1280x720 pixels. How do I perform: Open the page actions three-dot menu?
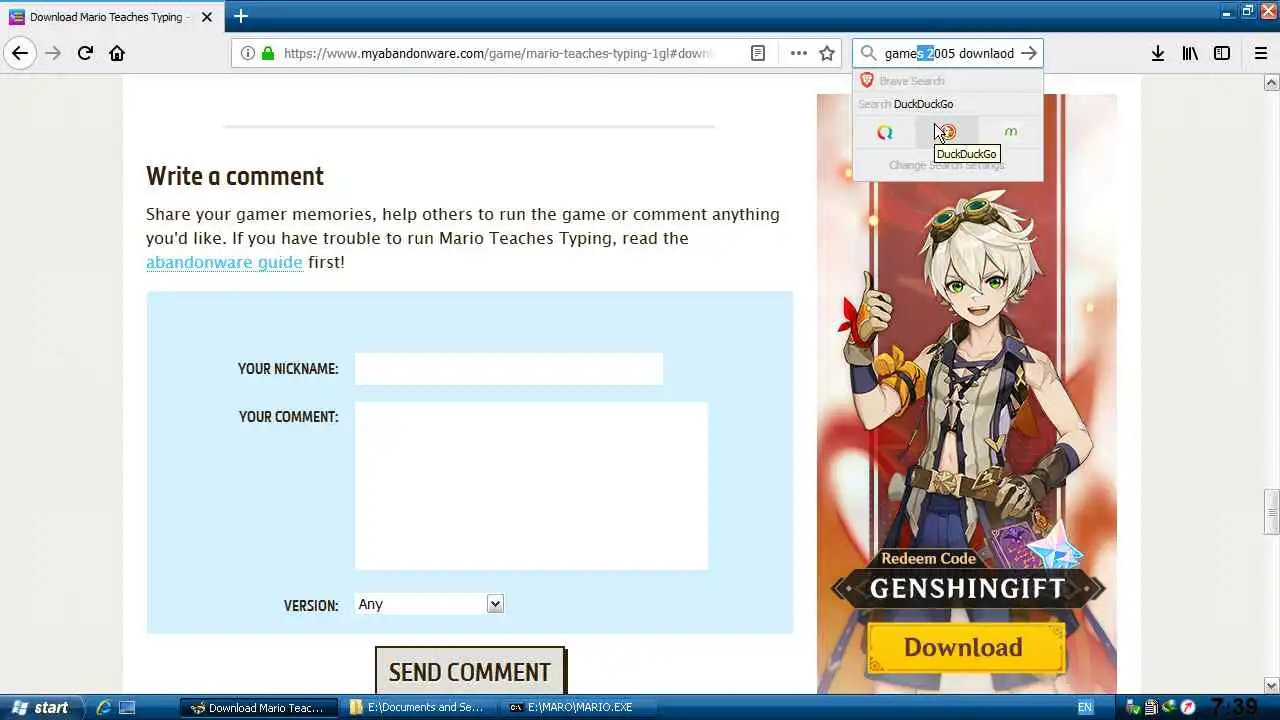point(798,53)
